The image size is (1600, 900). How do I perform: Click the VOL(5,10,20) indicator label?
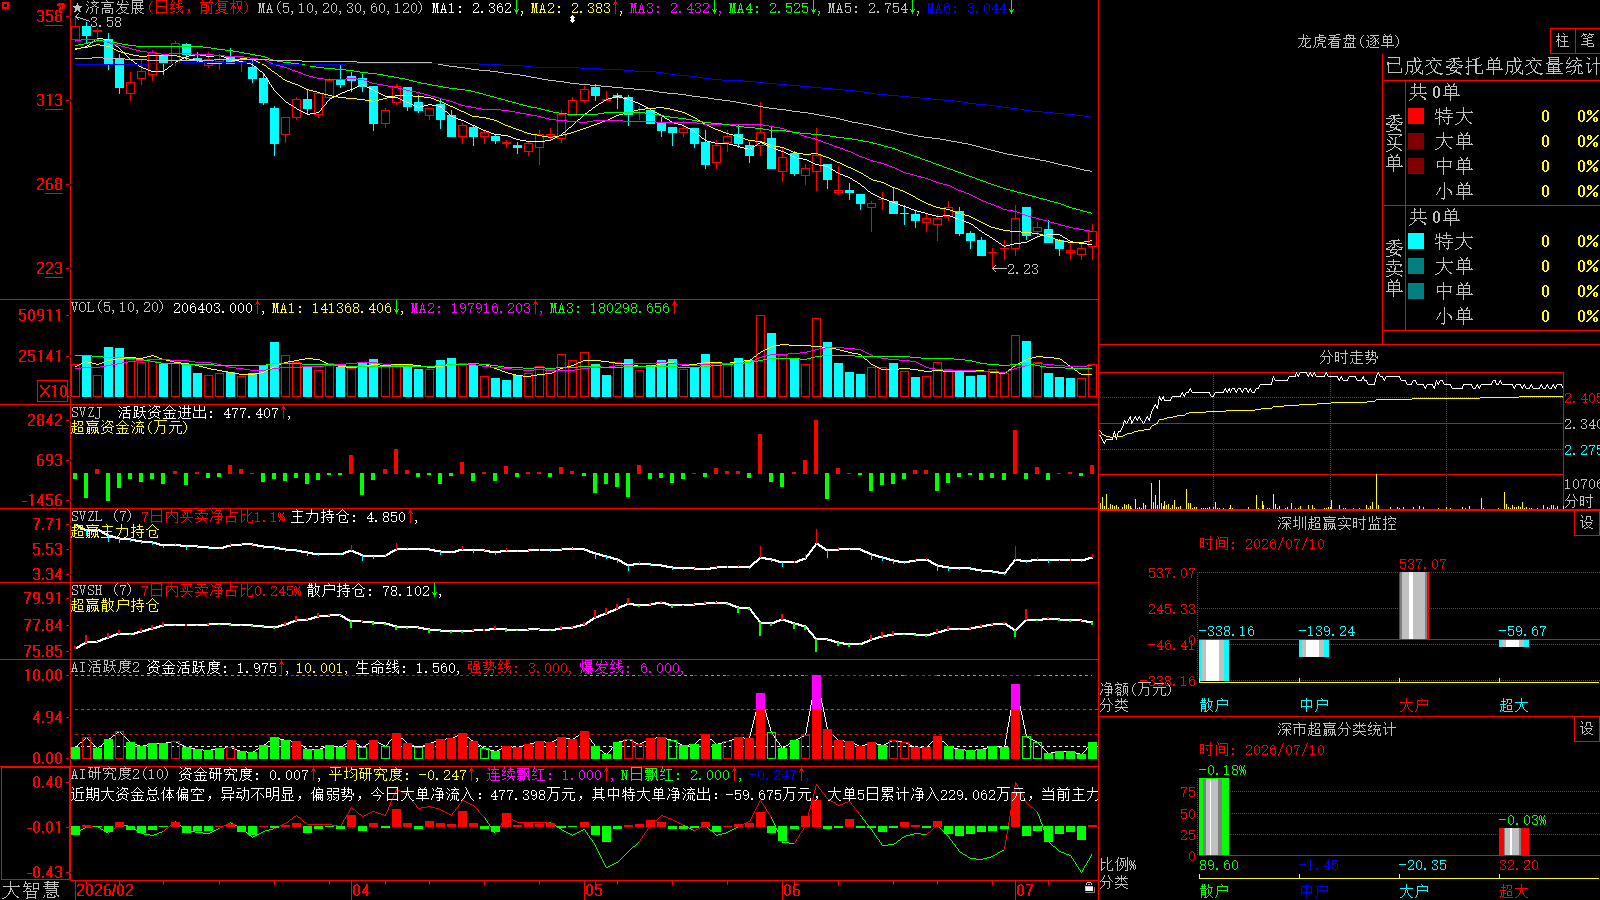pos(117,307)
